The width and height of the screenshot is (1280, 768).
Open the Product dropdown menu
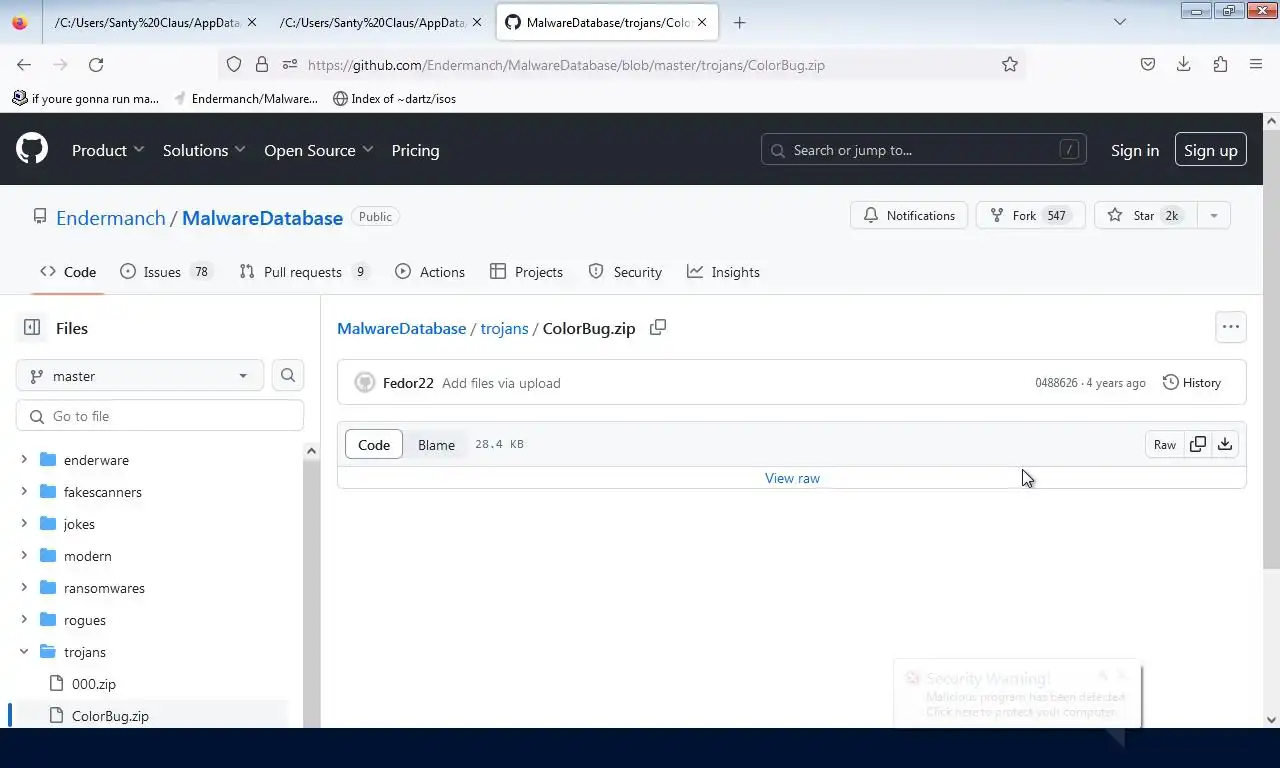tap(108, 150)
